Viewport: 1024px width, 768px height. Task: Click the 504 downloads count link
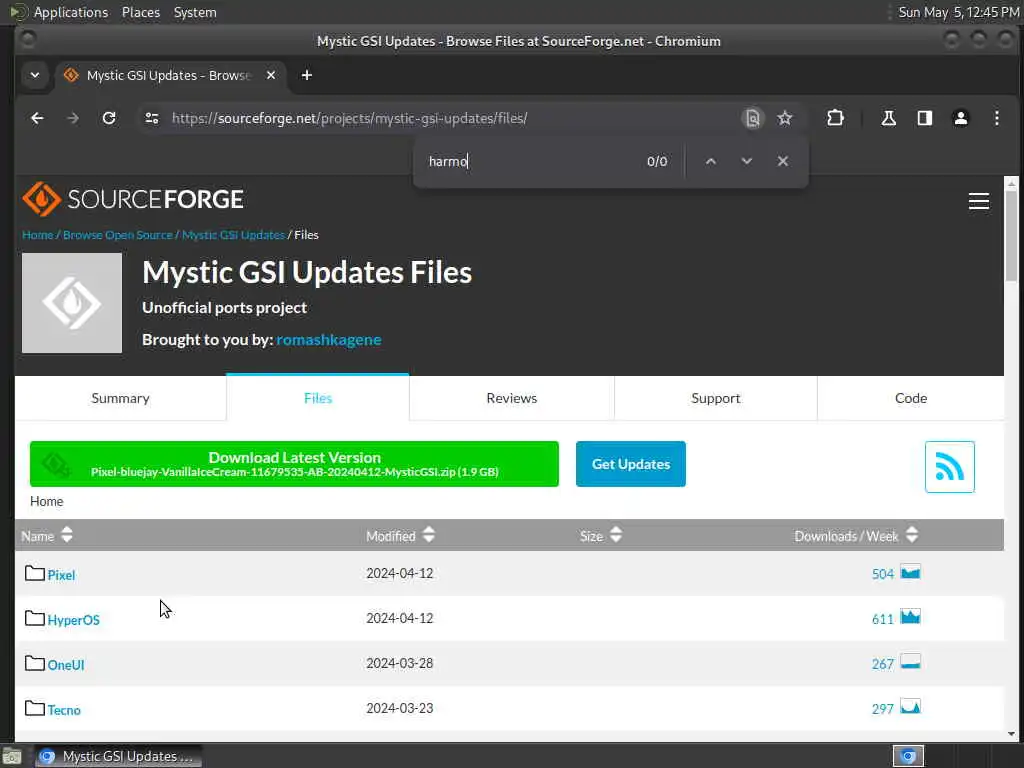coord(882,574)
